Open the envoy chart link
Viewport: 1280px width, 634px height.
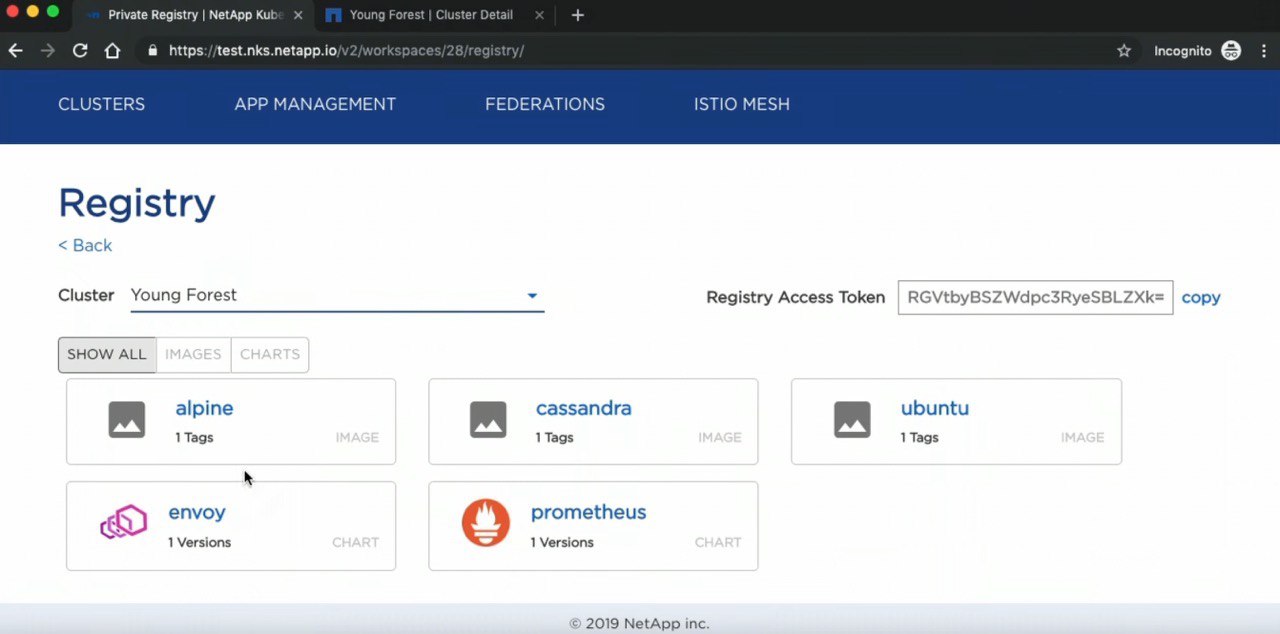click(x=197, y=512)
